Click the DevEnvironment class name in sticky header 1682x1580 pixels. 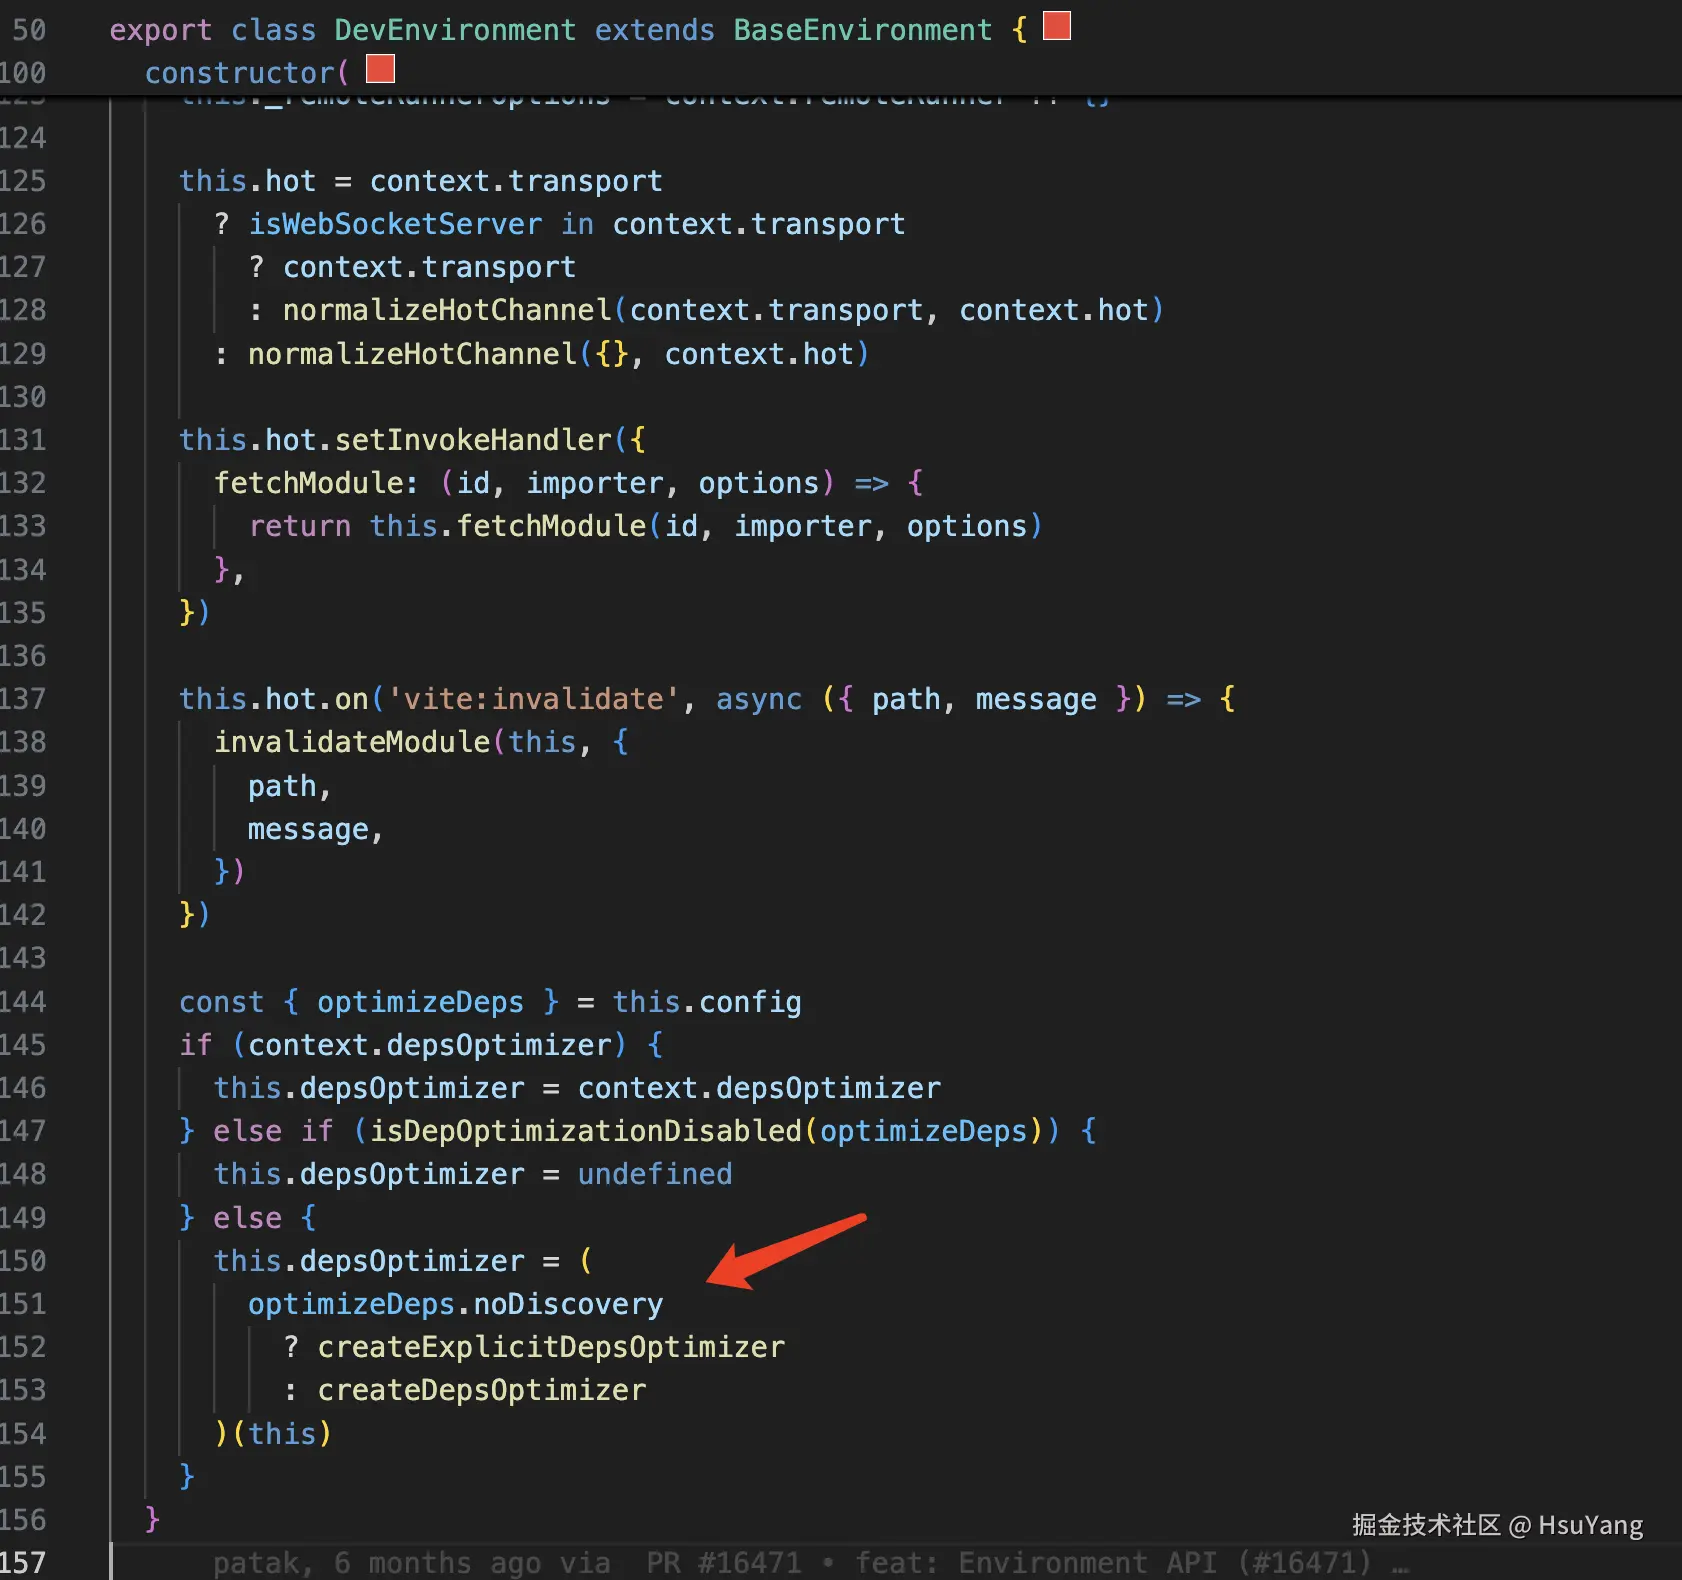pos(455,30)
